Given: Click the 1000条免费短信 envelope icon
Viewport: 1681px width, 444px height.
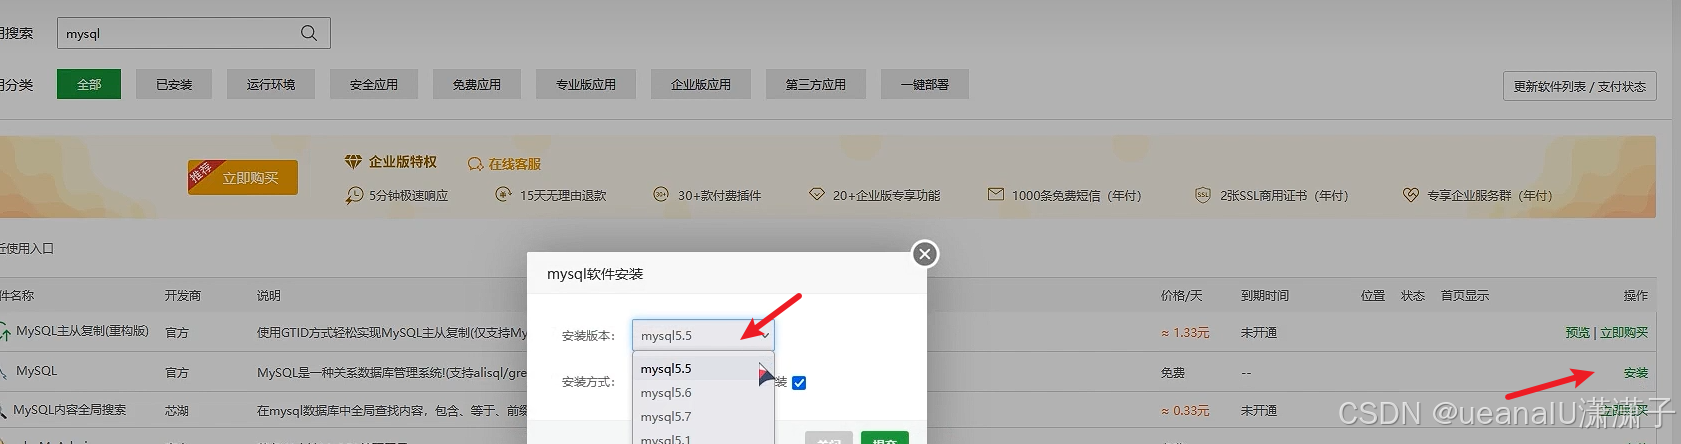Looking at the screenshot, I should [x=996, y=194].
